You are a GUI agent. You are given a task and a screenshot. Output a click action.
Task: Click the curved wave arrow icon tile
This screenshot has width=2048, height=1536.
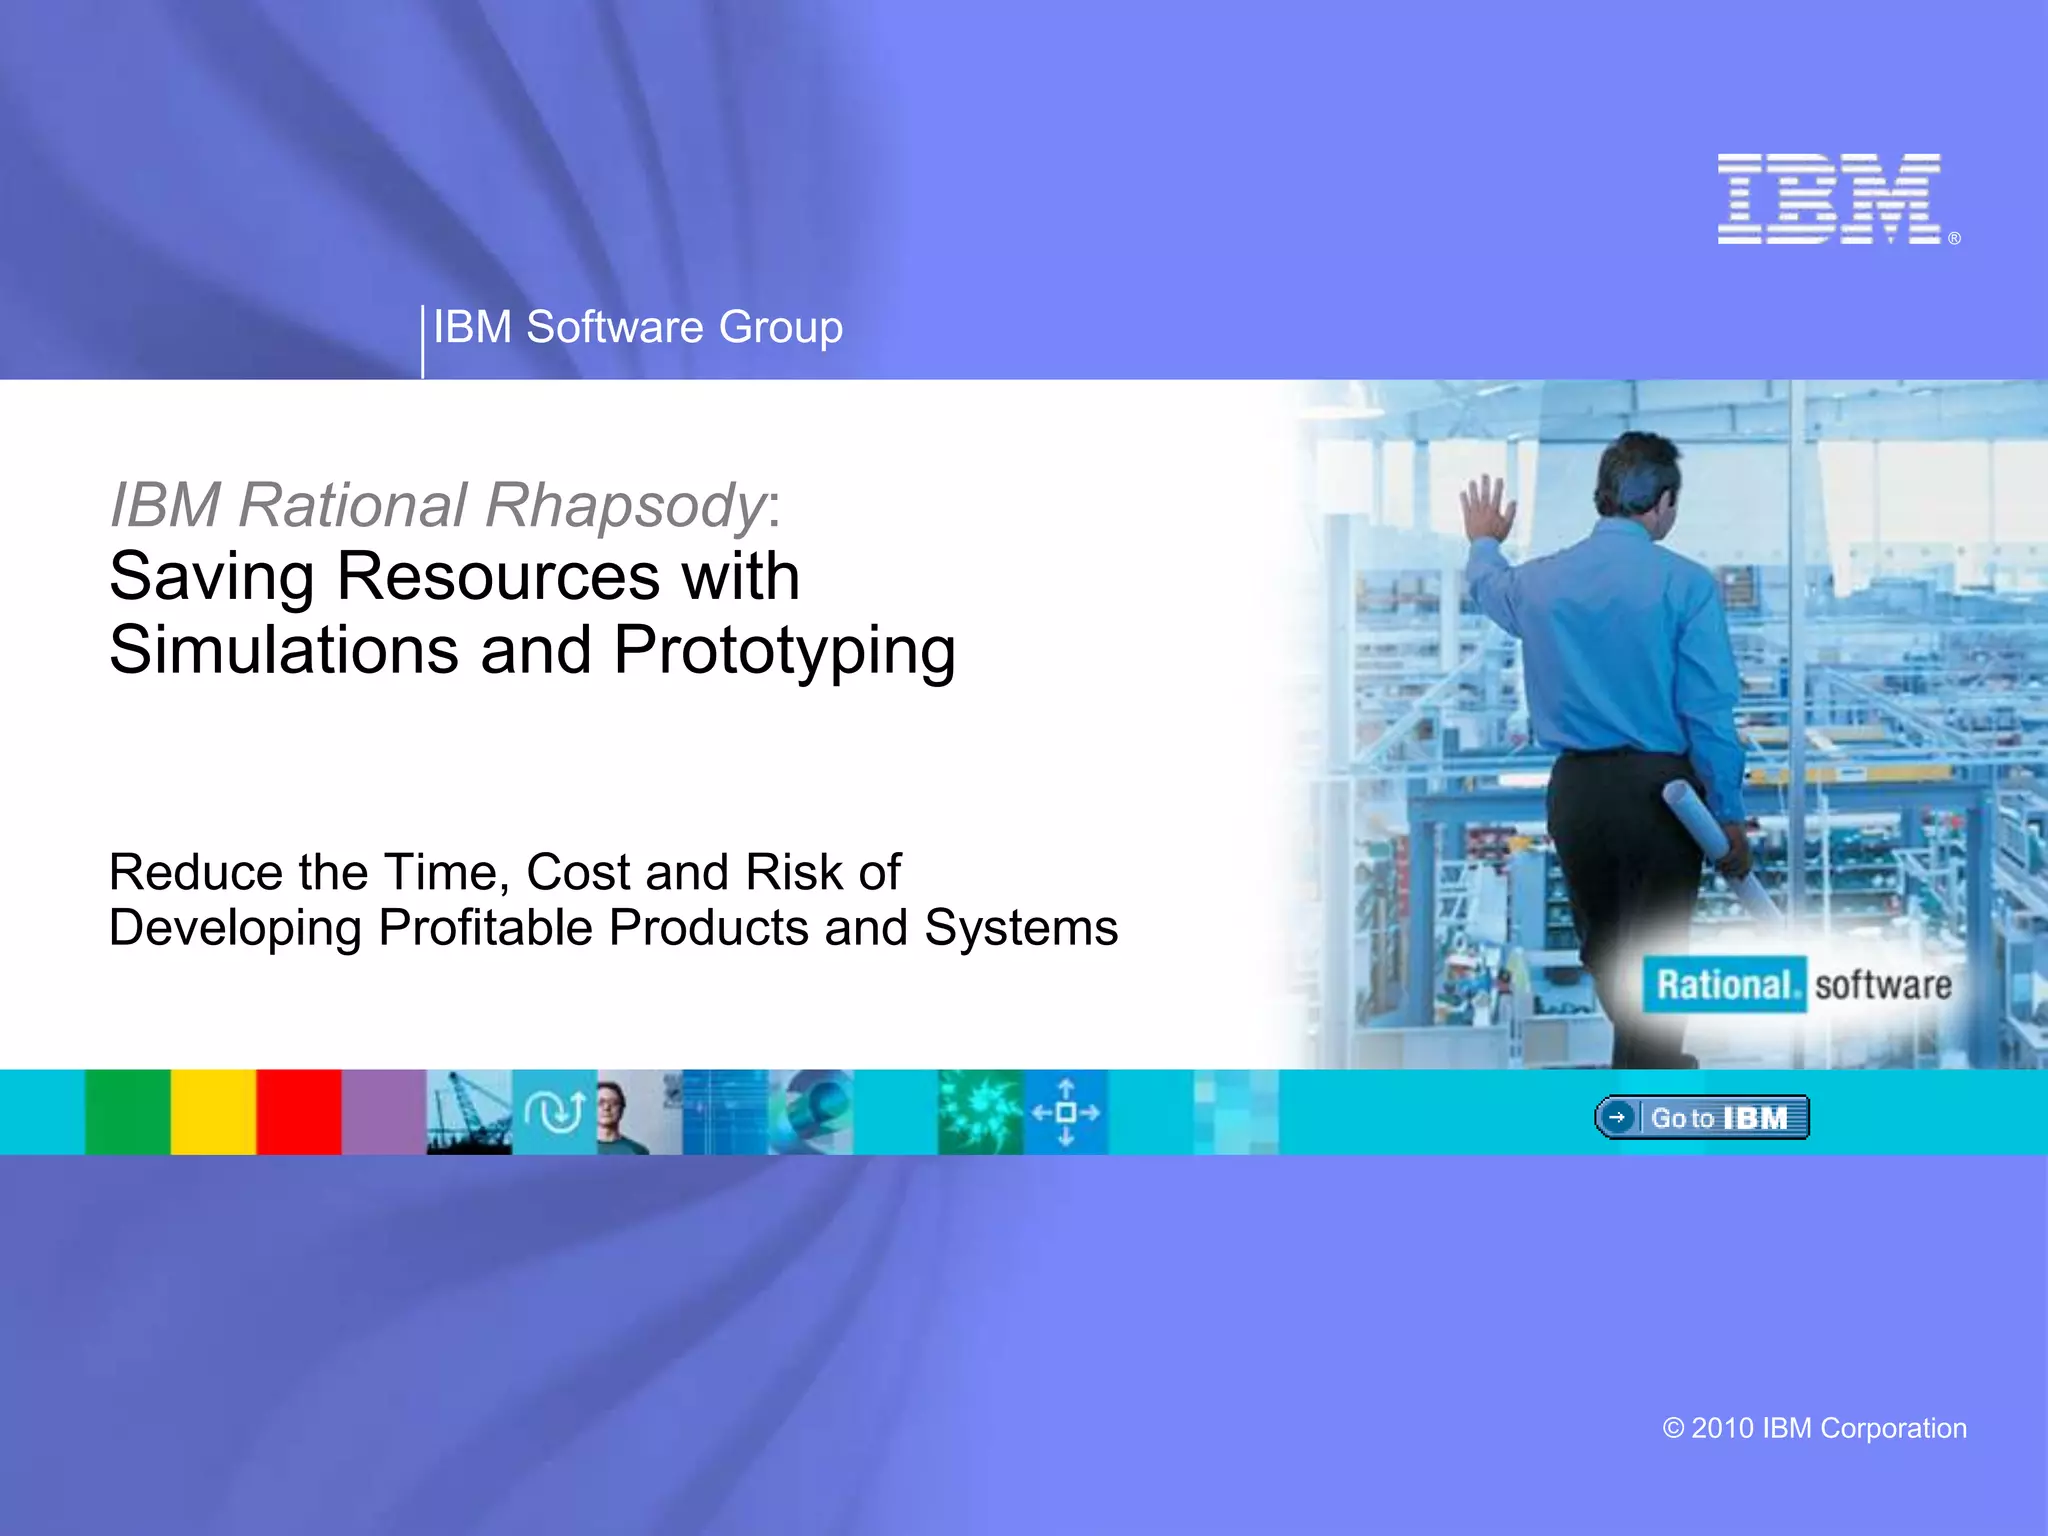tap(554, 1112)
